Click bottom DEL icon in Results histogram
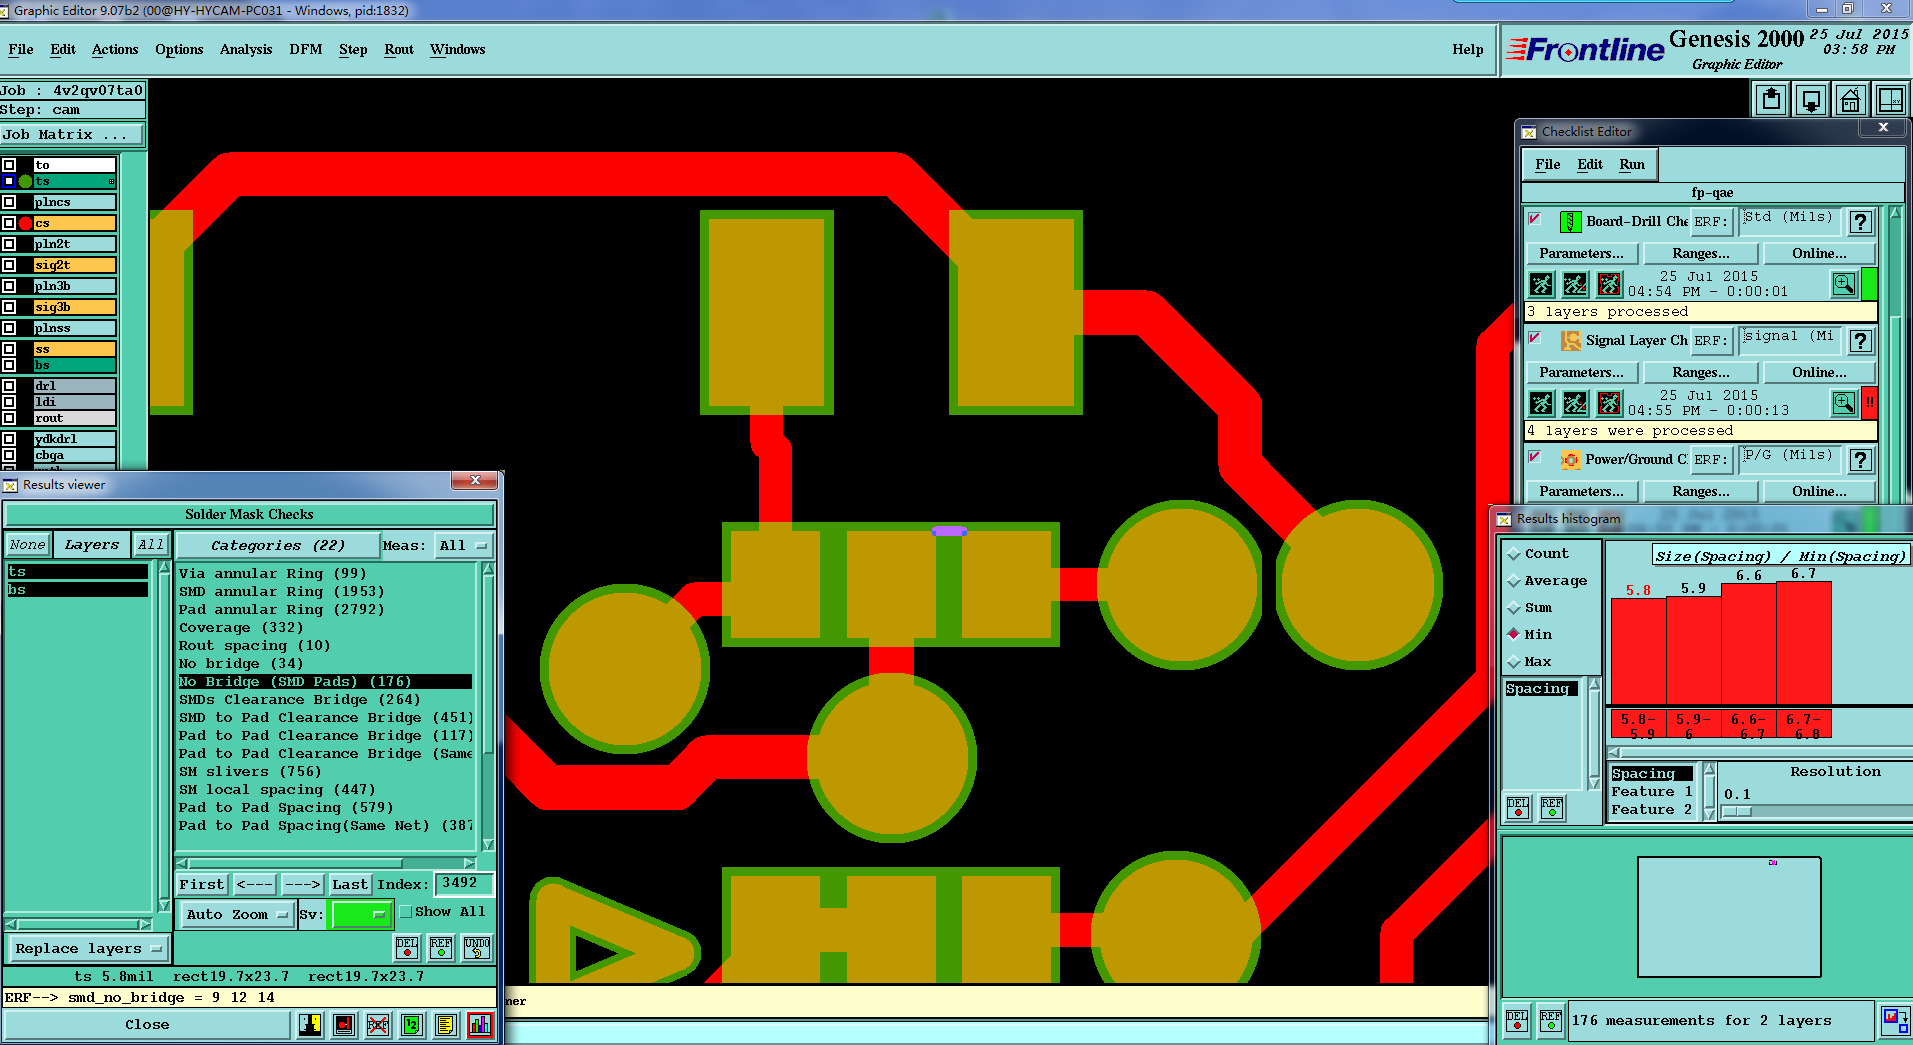The height and width of the screenshot is (1045, 1913). click(x=1517, y=1021)
